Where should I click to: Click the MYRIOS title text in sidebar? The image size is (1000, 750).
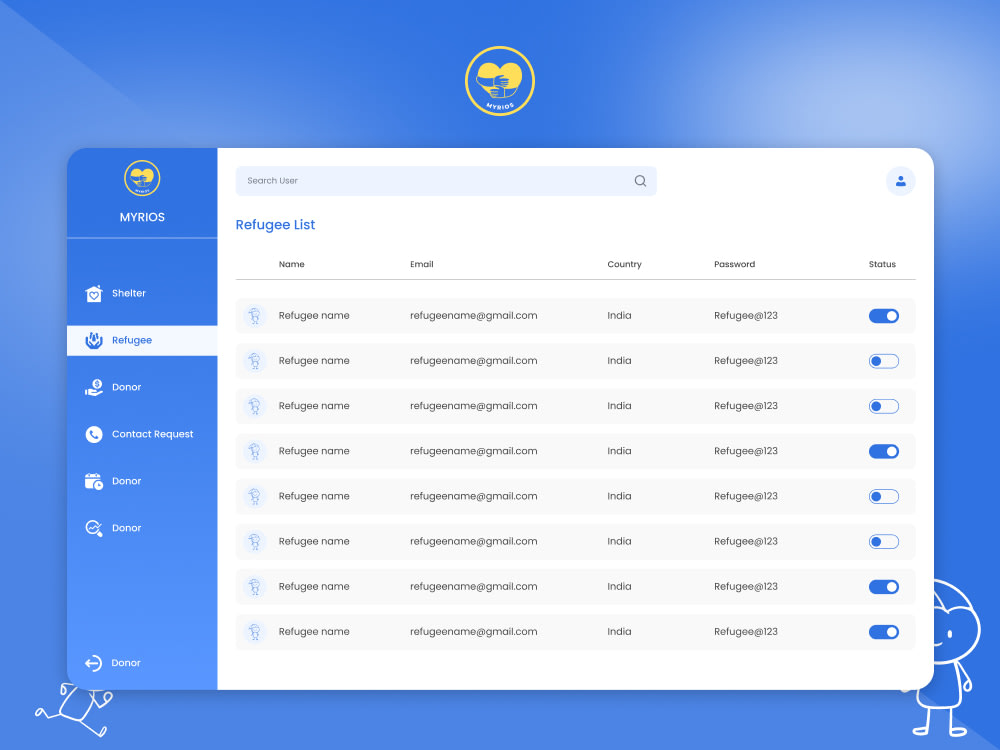[142, 217]
